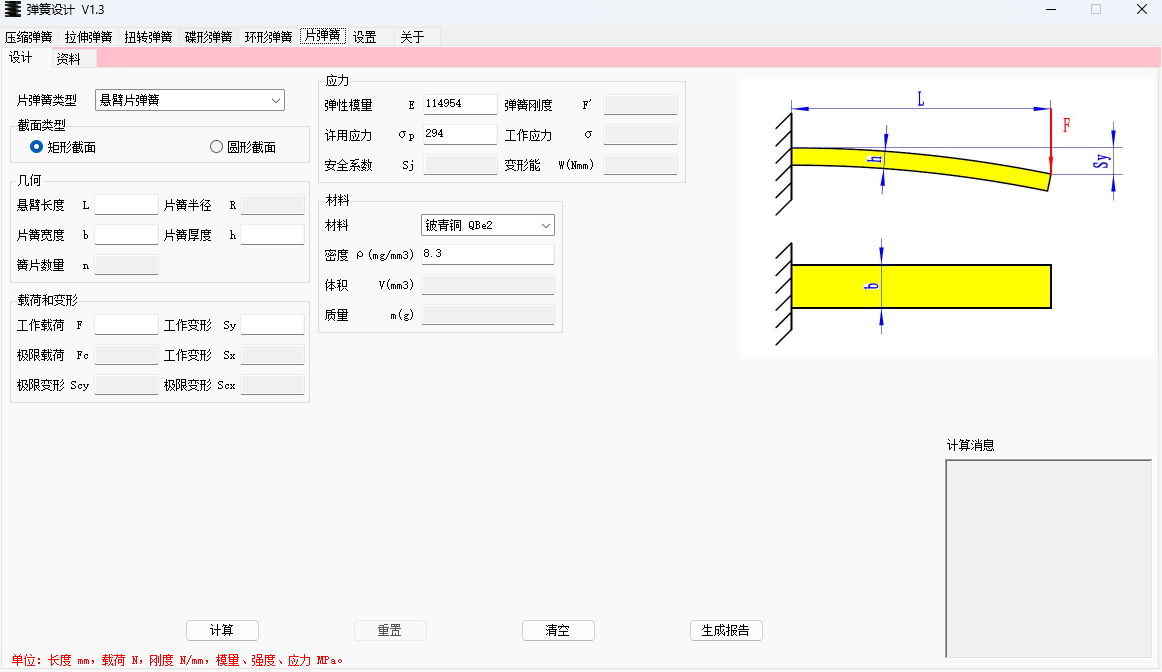
Task: Open the 环形弹簧 menu
Action: tap(268, 36)
